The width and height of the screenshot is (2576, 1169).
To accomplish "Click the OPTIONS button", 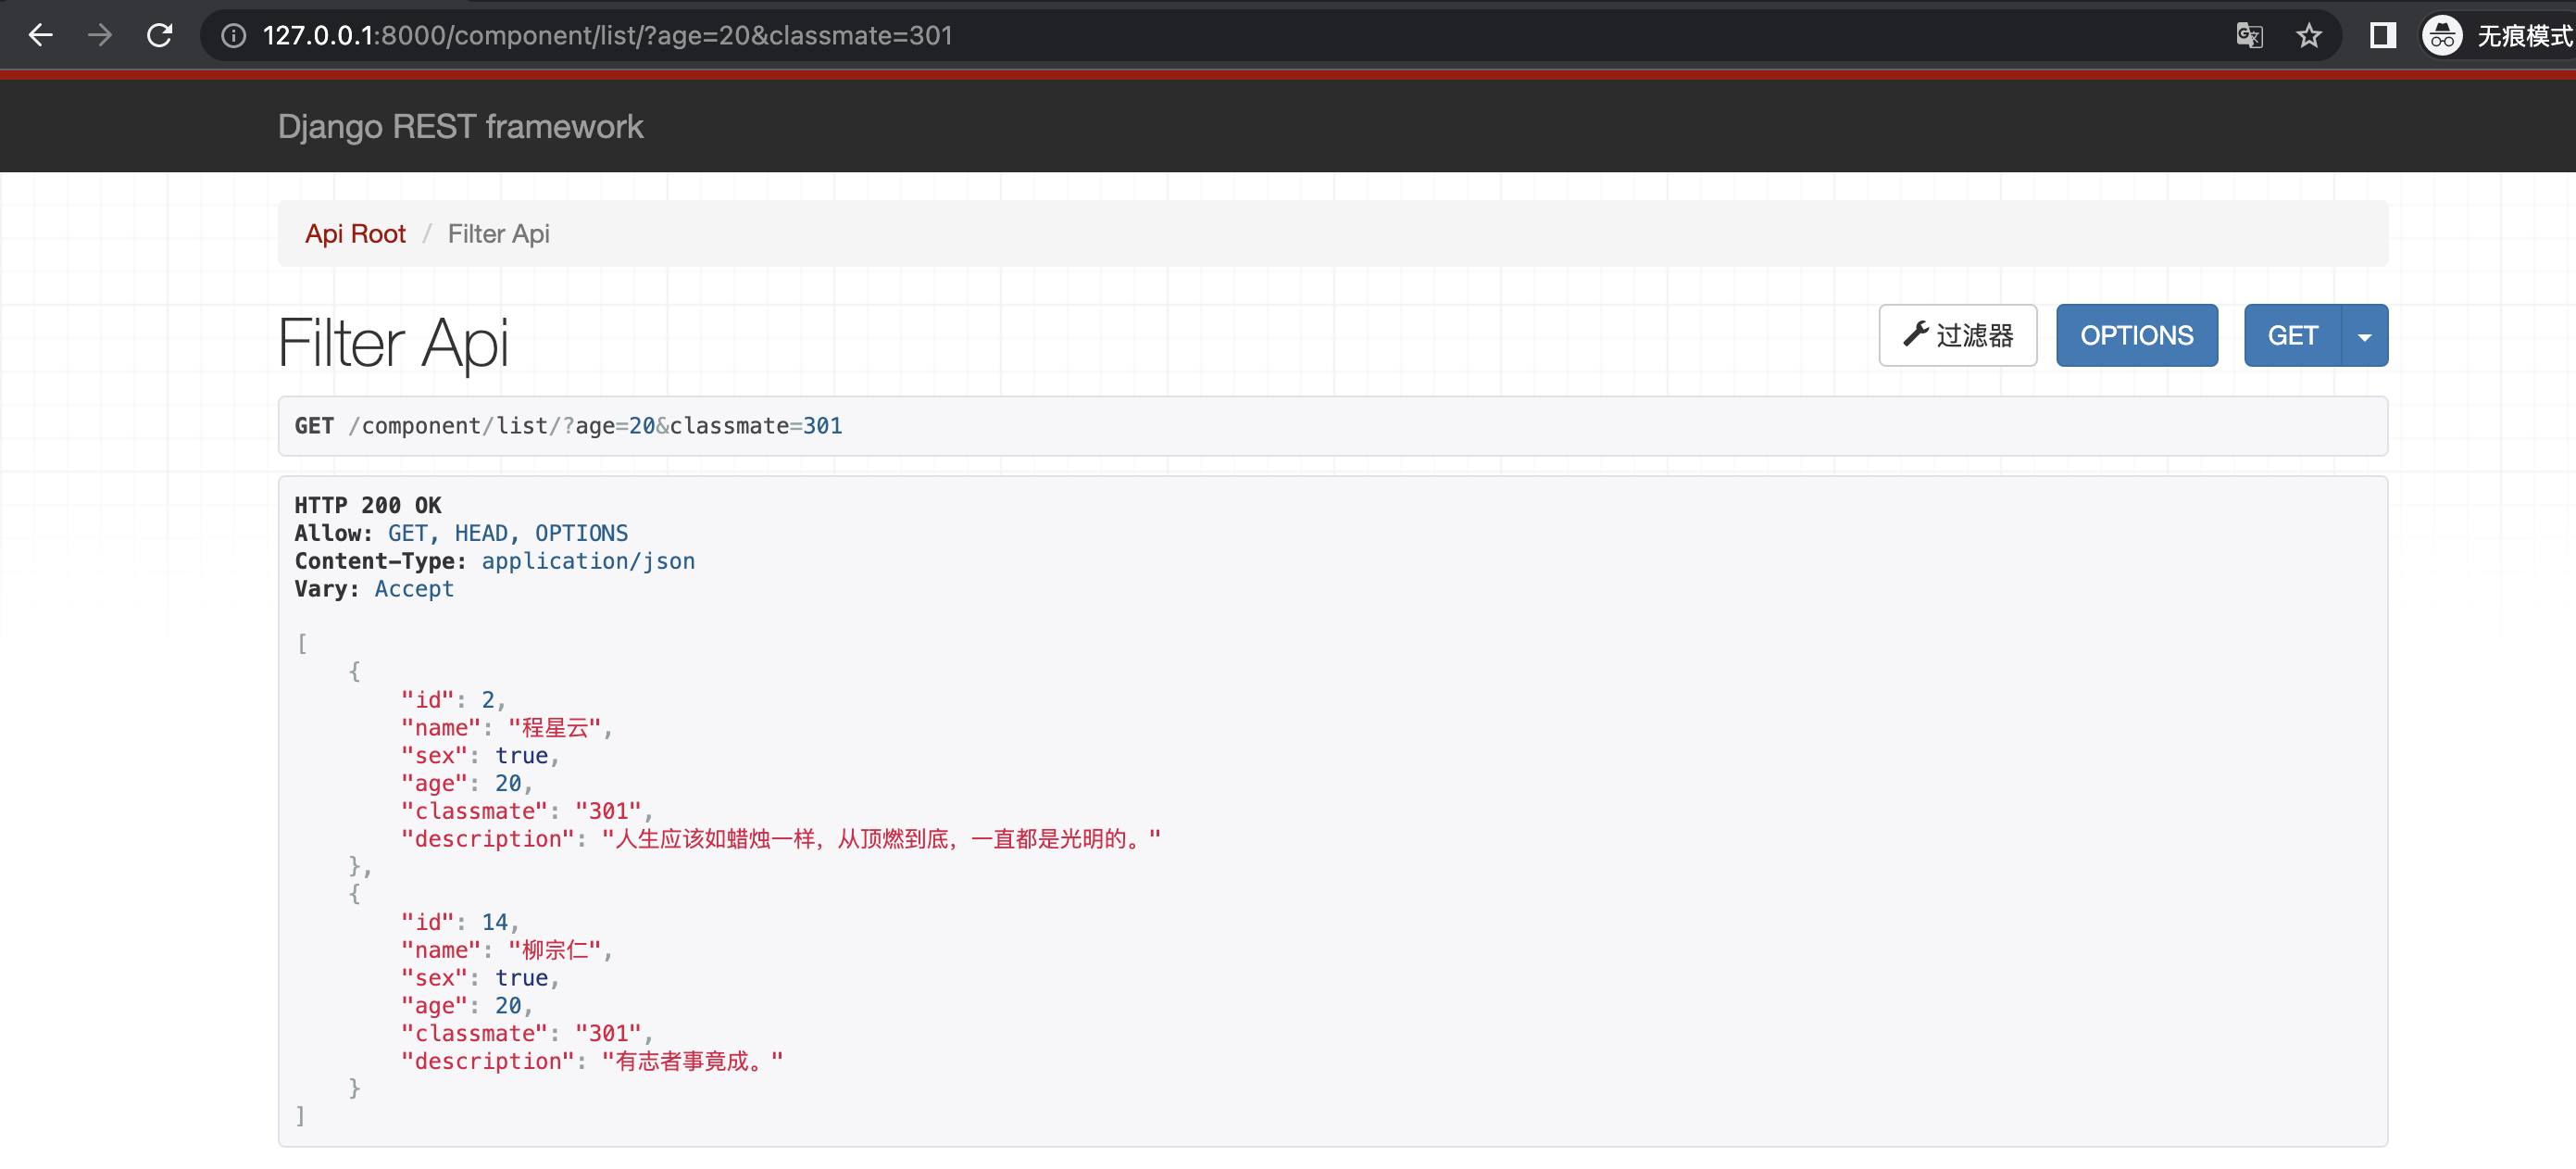I will (2136, 335).
